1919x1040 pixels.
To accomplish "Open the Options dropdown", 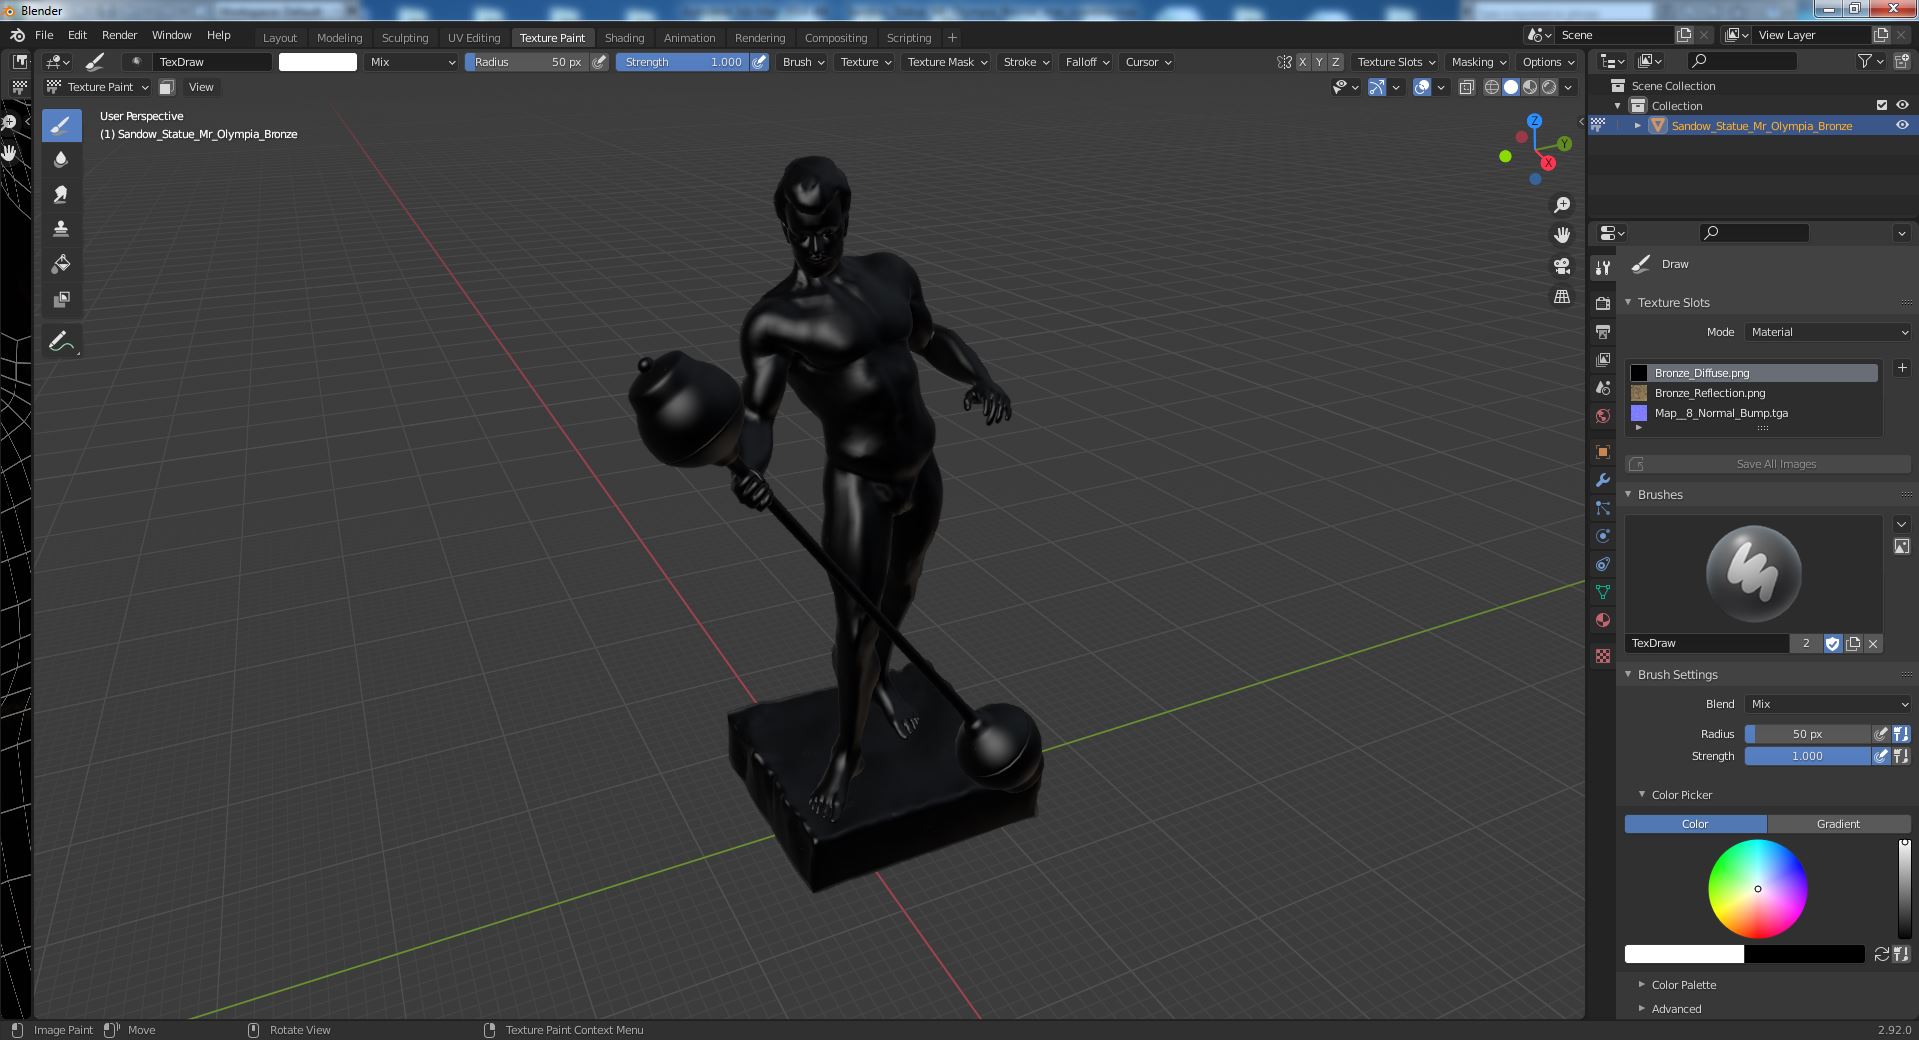I will 1548,62.
